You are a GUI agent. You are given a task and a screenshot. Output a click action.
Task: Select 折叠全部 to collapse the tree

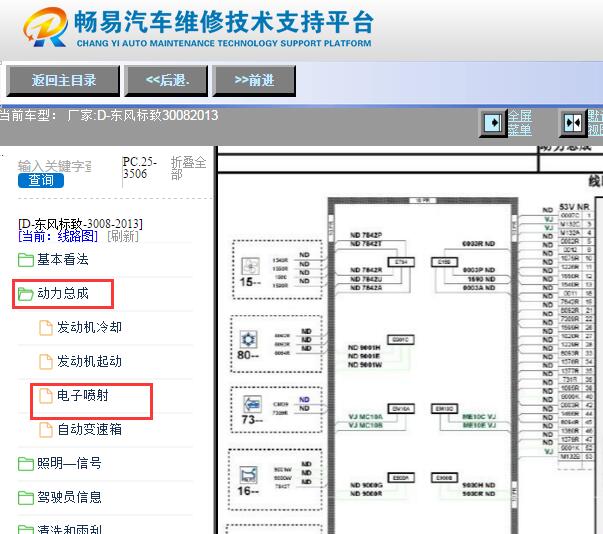pyautogui.click(x=188, y=168)
